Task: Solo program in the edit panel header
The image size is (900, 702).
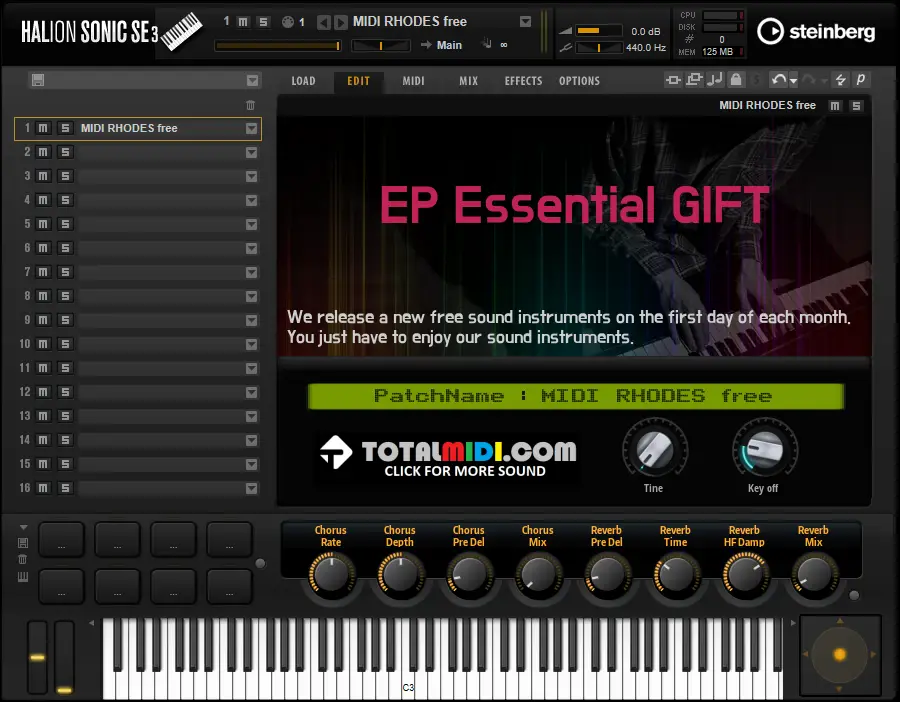Action: pos(856,106)
